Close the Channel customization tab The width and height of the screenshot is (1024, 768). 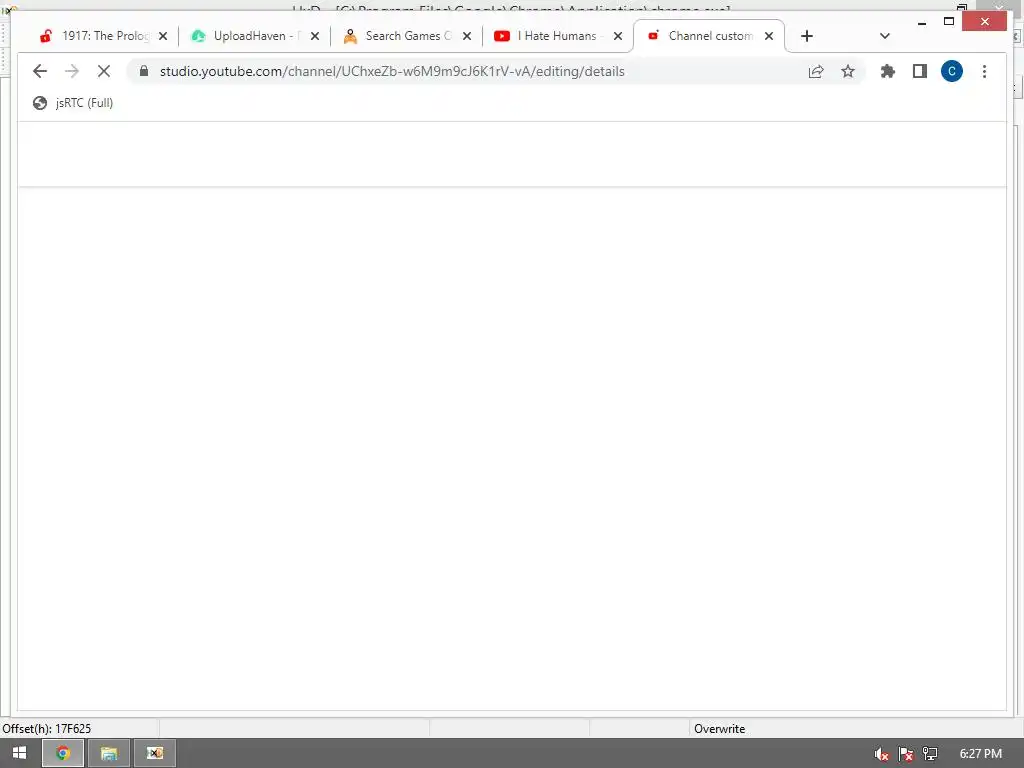(769, 36)
